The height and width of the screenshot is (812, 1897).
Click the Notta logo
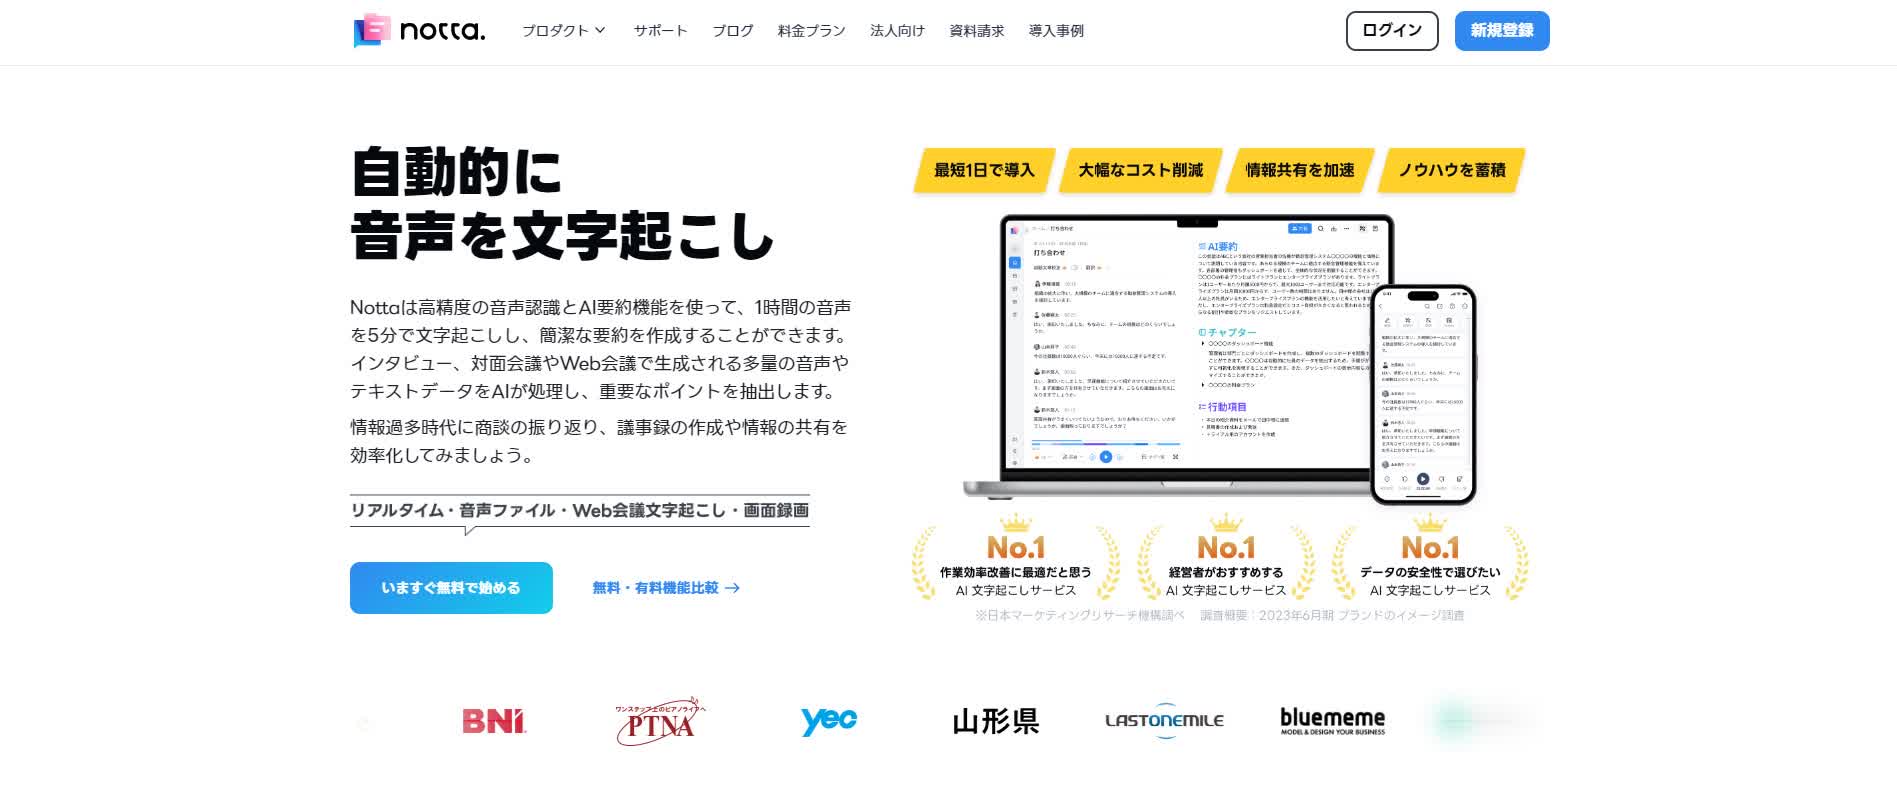(x=420, y=31)
